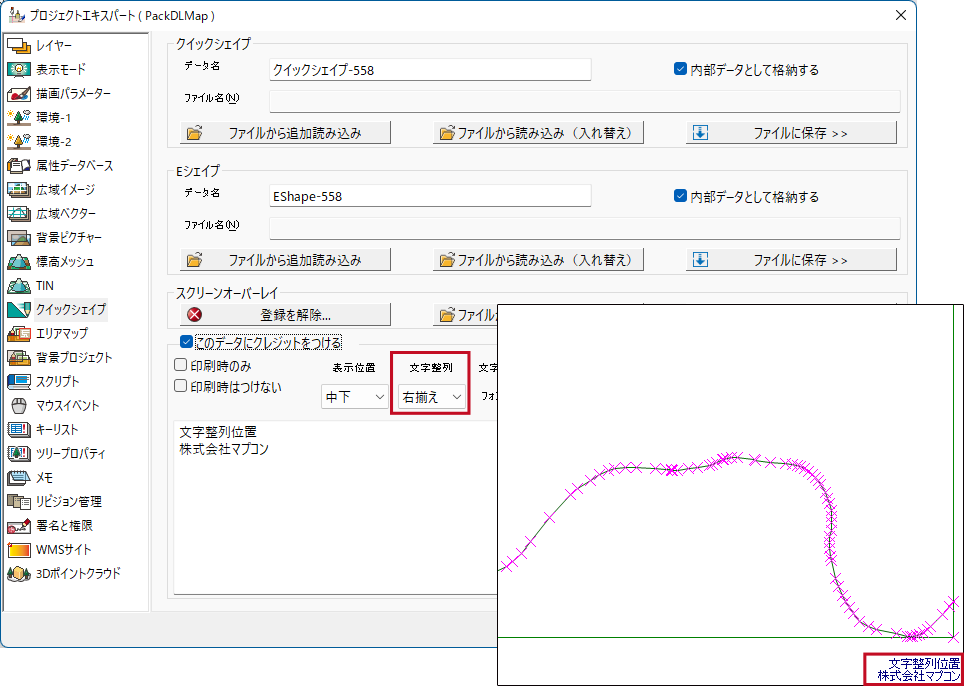Open the エリアマップ icon
The width and height of the screenshot is (964, 686).
18,333
